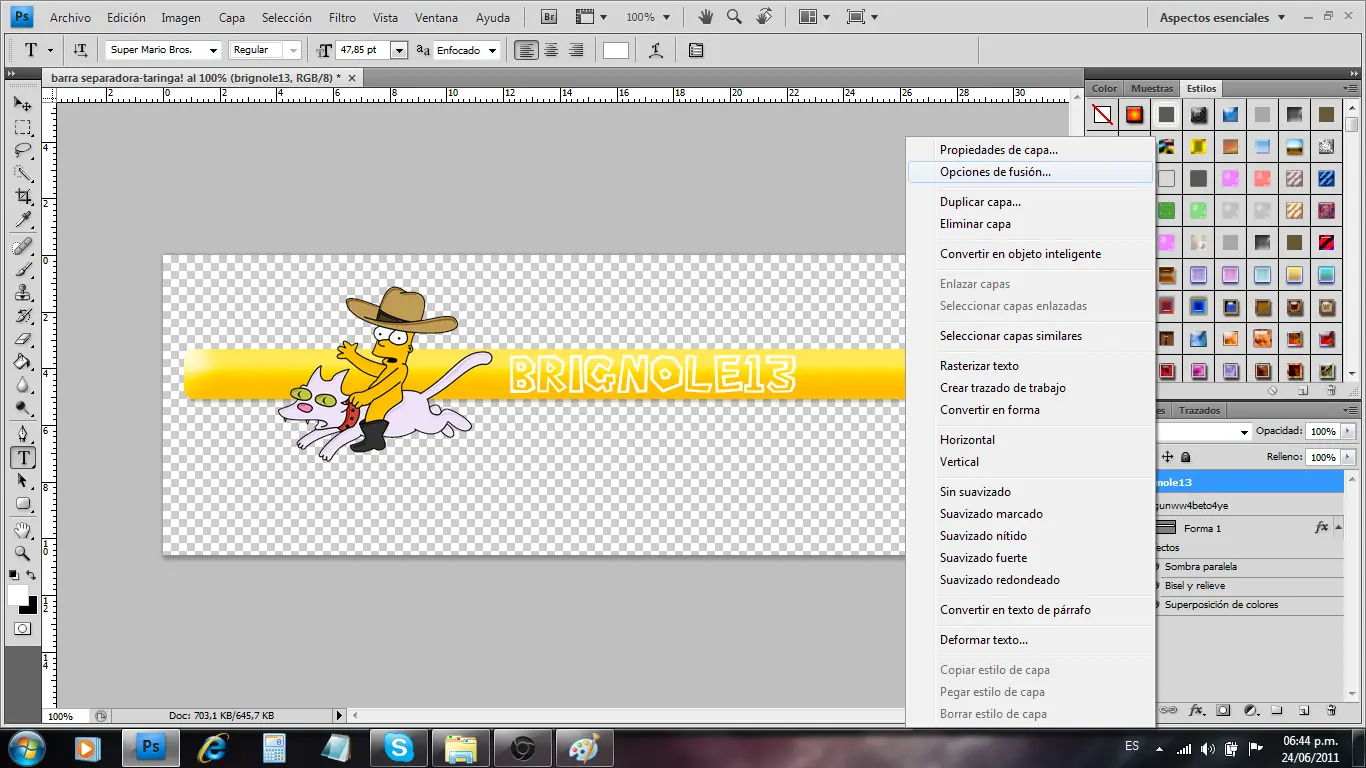Screen dimensions: 1366x768
Task: Open the Archivo menu
Action: click(x=70, y=17)
